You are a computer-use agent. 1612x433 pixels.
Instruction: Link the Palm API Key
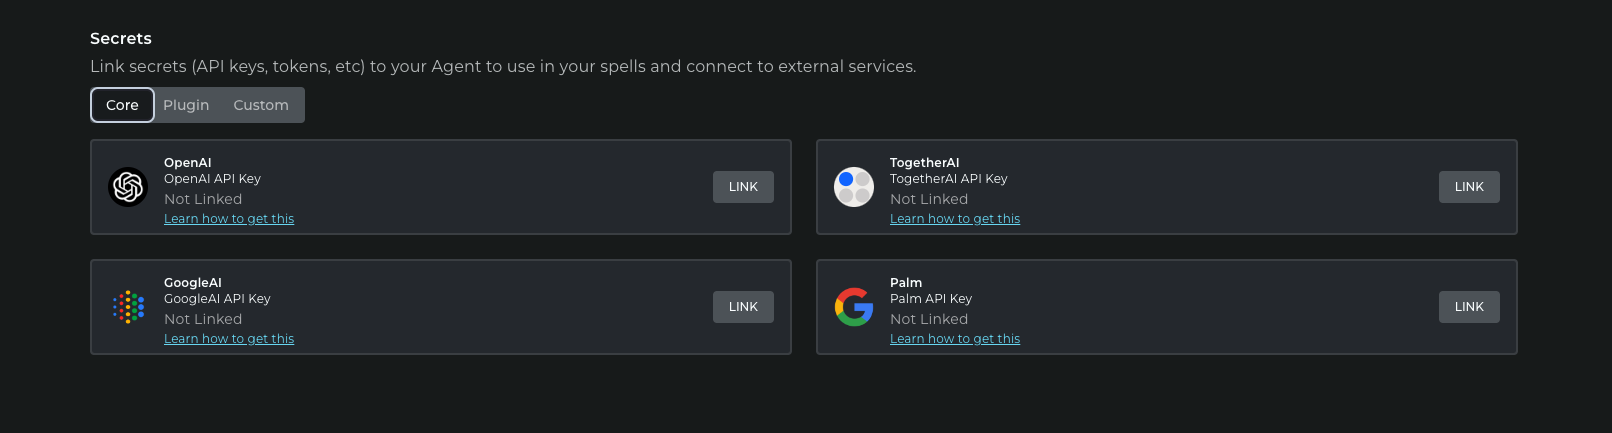pyautogui.click(x=1468, y=307)
